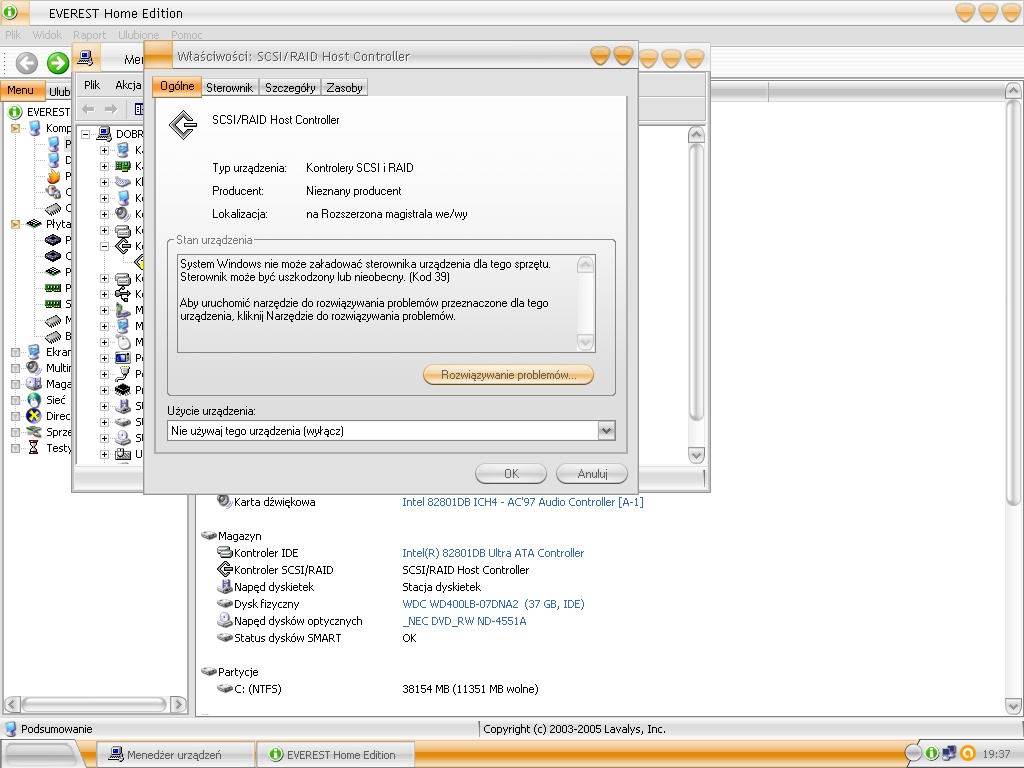The width and height of the screenshot is (1024, 768).
Task: Open the WDC WD400LB-07DNA2 disk link
Action: point(493,603)
